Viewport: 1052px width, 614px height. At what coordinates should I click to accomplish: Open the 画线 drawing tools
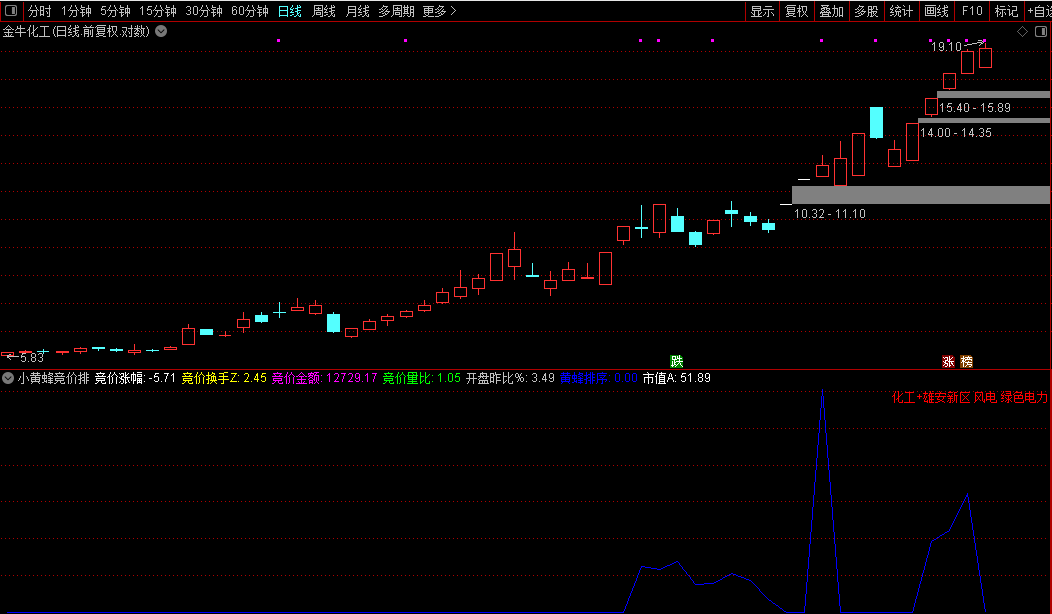pos(937,11)
